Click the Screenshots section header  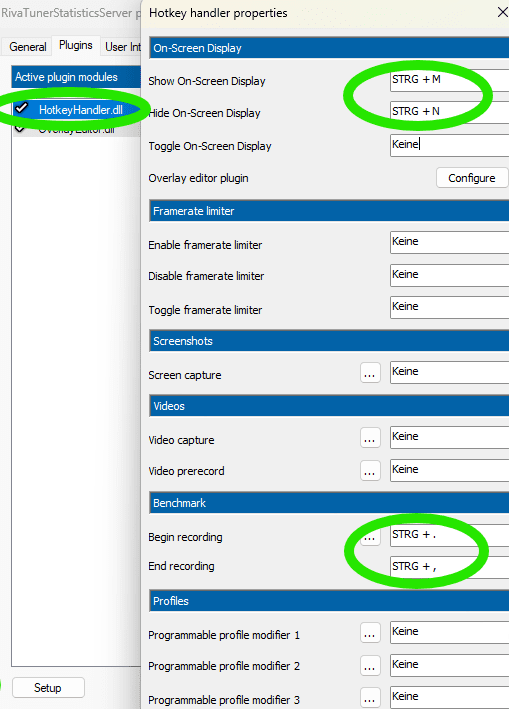point(329,341)
